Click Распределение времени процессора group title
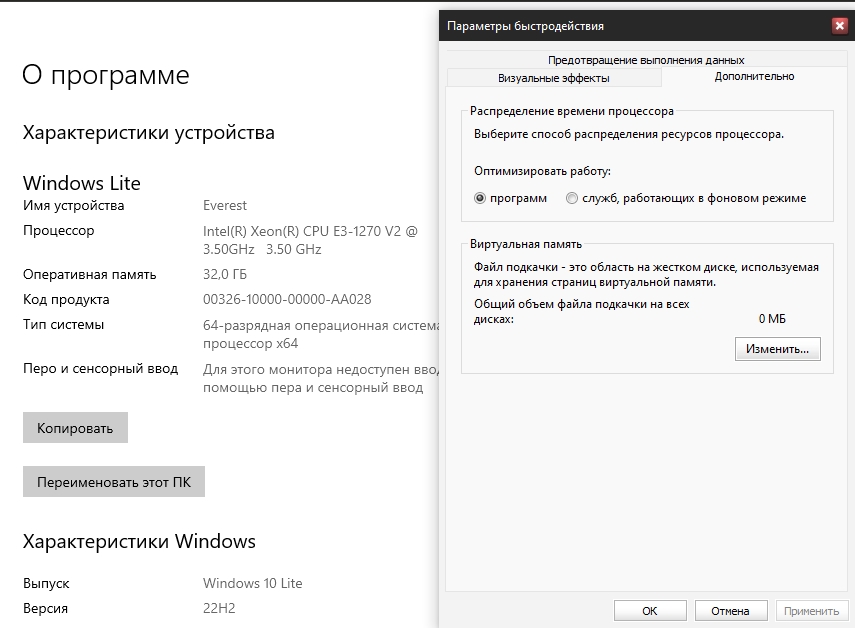Viewport: 855px width, 628px height. point(571,111)
